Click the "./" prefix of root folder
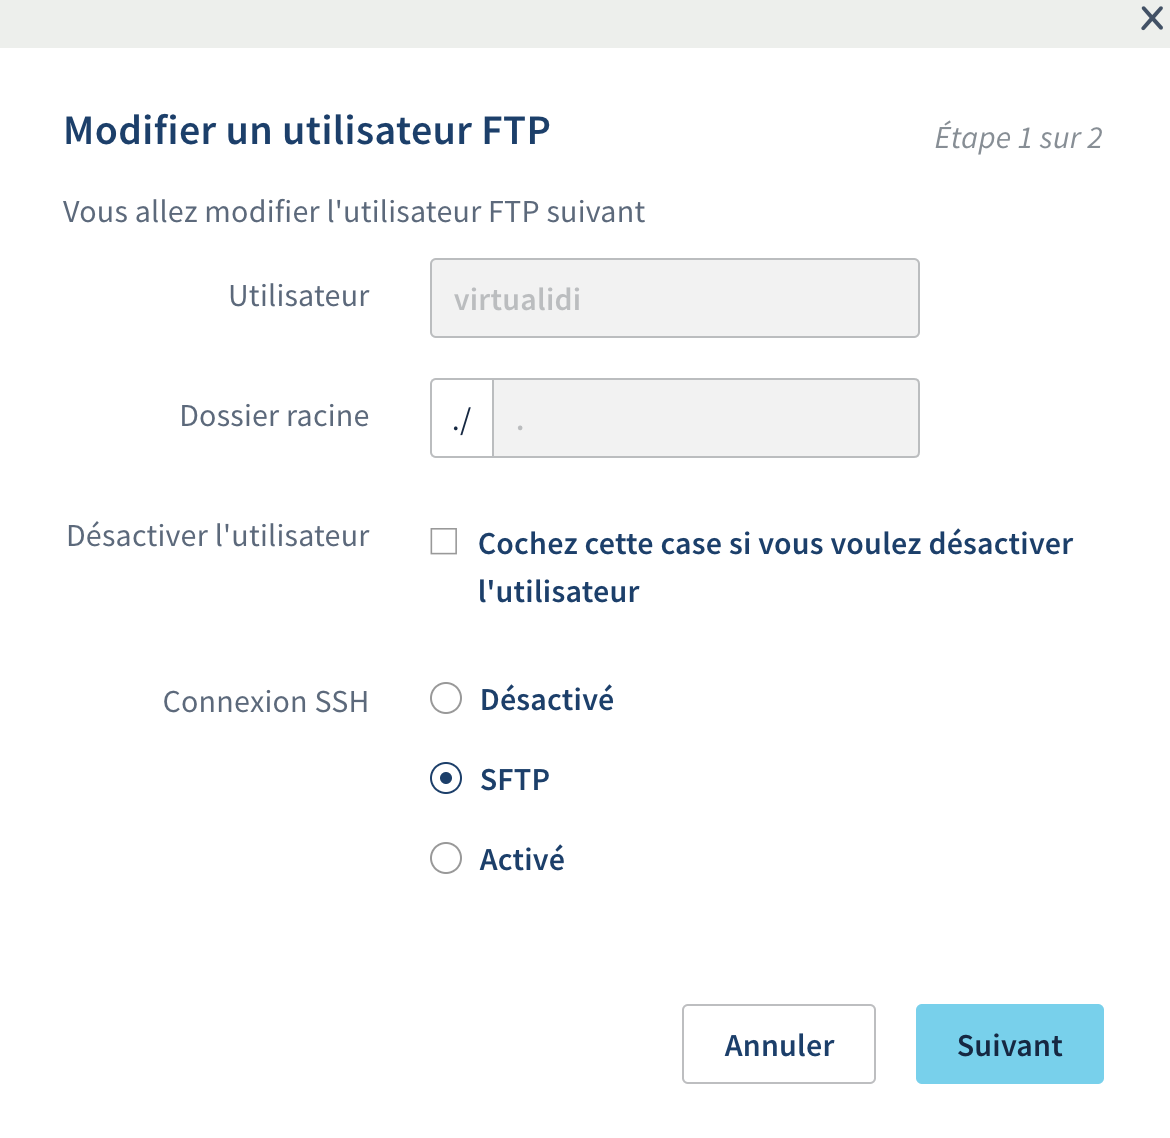The height and width of the screenshot is (1138, 1170). pyautogui.click(x=462, y=418)
